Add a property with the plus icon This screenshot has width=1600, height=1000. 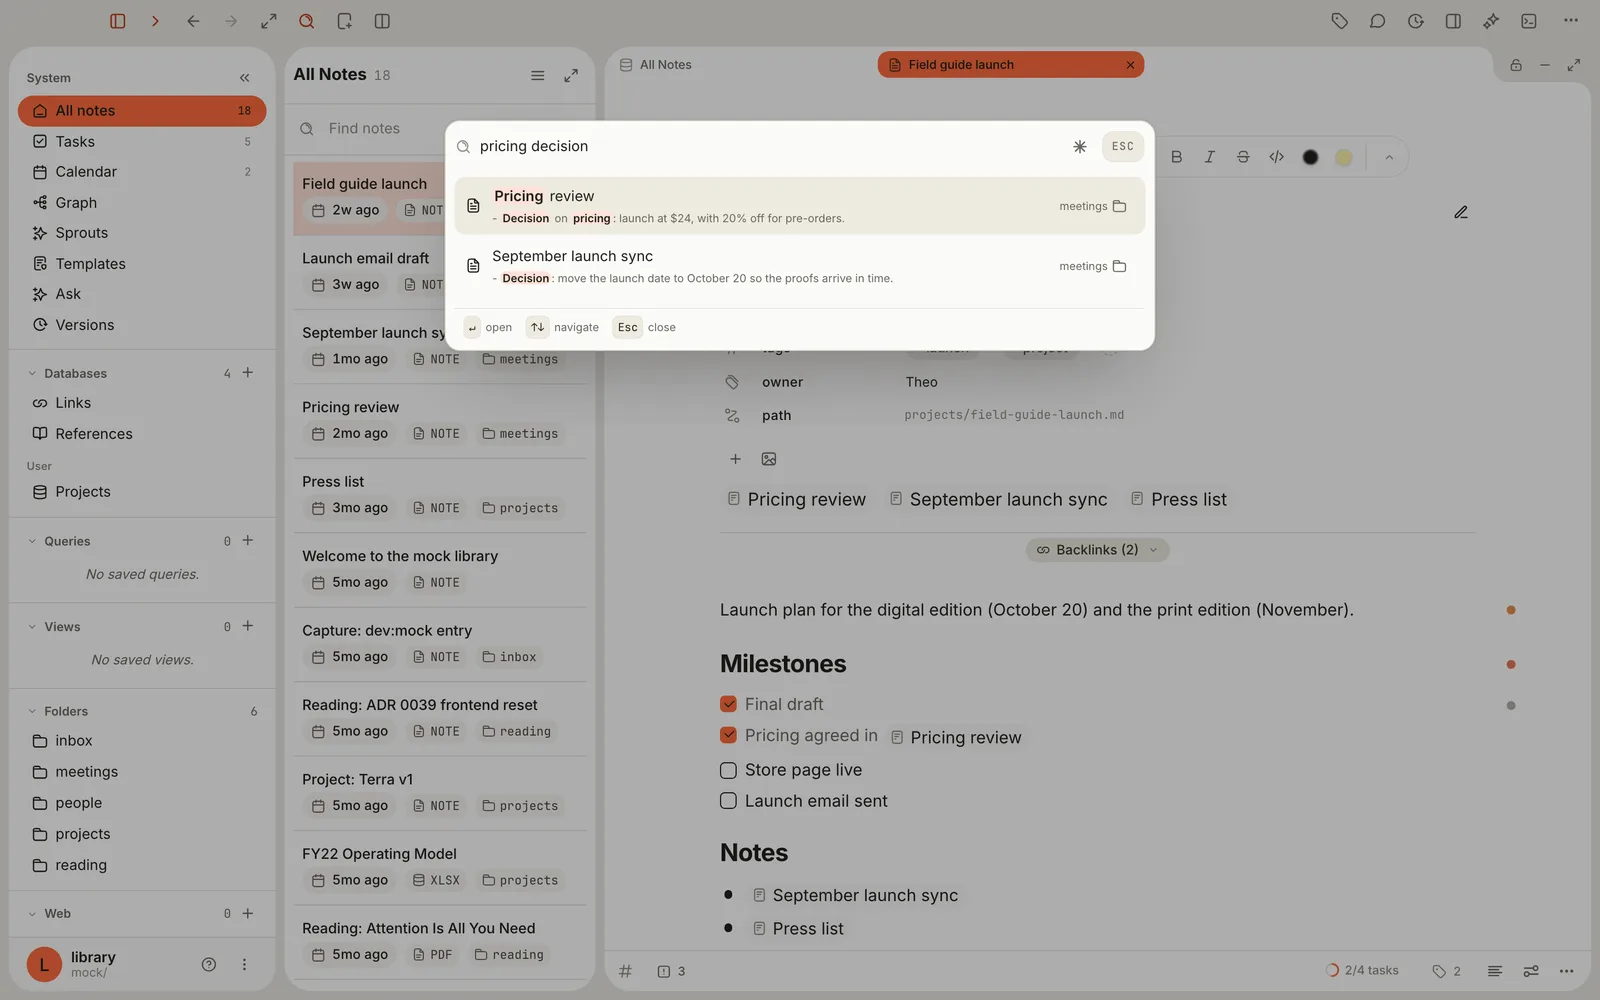pyautogui.click(x=735, y=459)
